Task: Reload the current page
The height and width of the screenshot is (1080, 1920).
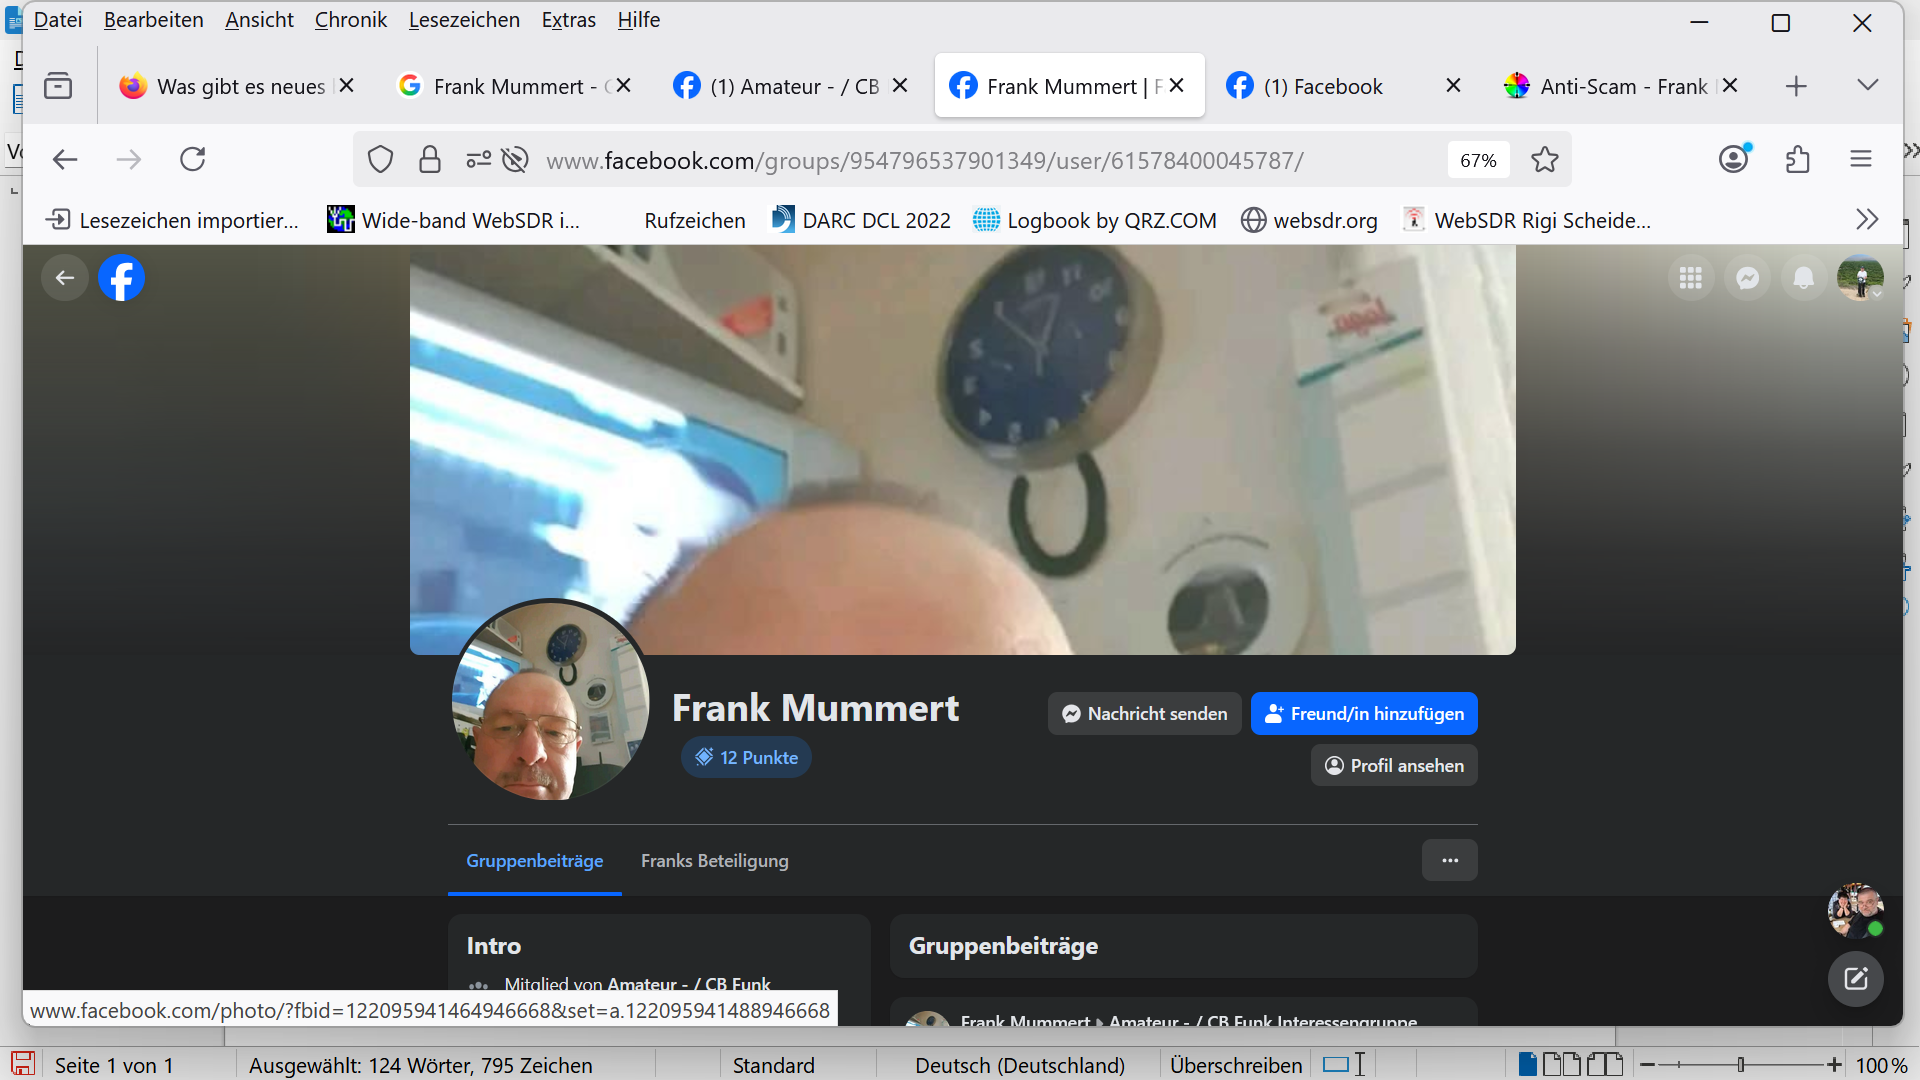Action: tap(192, 159)
